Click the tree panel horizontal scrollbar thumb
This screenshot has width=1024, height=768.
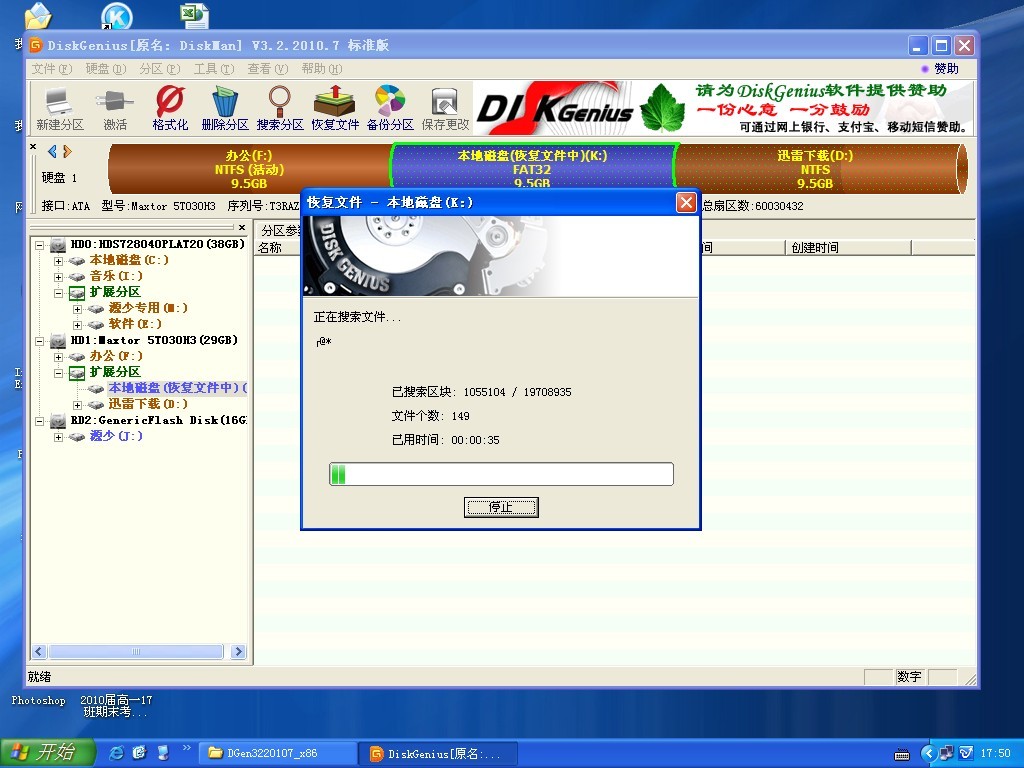pyautogui.click(x=136, y=651)
